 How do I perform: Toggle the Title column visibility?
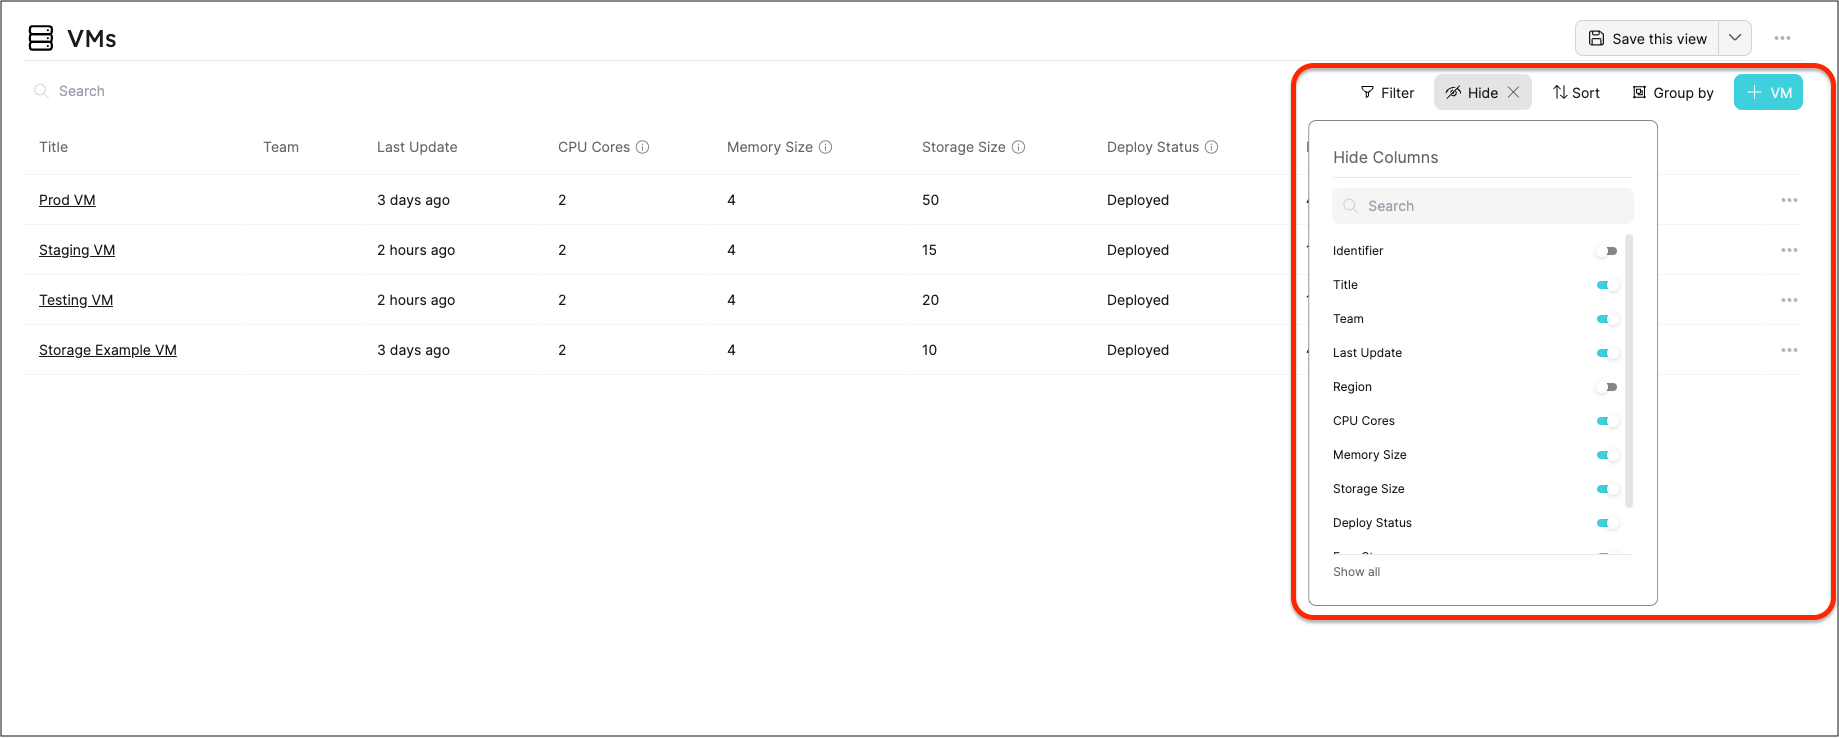[1607, 285]
